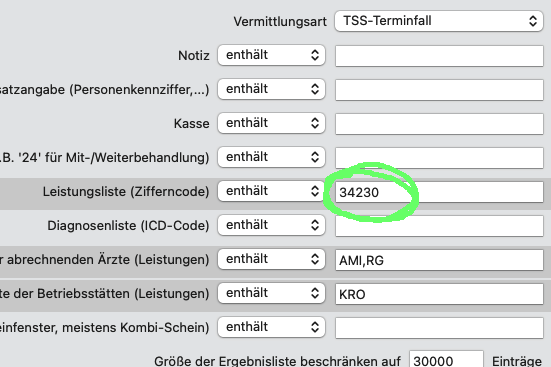The width and height of the screenshot is (551, 367).
Task: Open the Betriebsstätten (Leistungen) enthält dropdown
Action: (271, 293)
